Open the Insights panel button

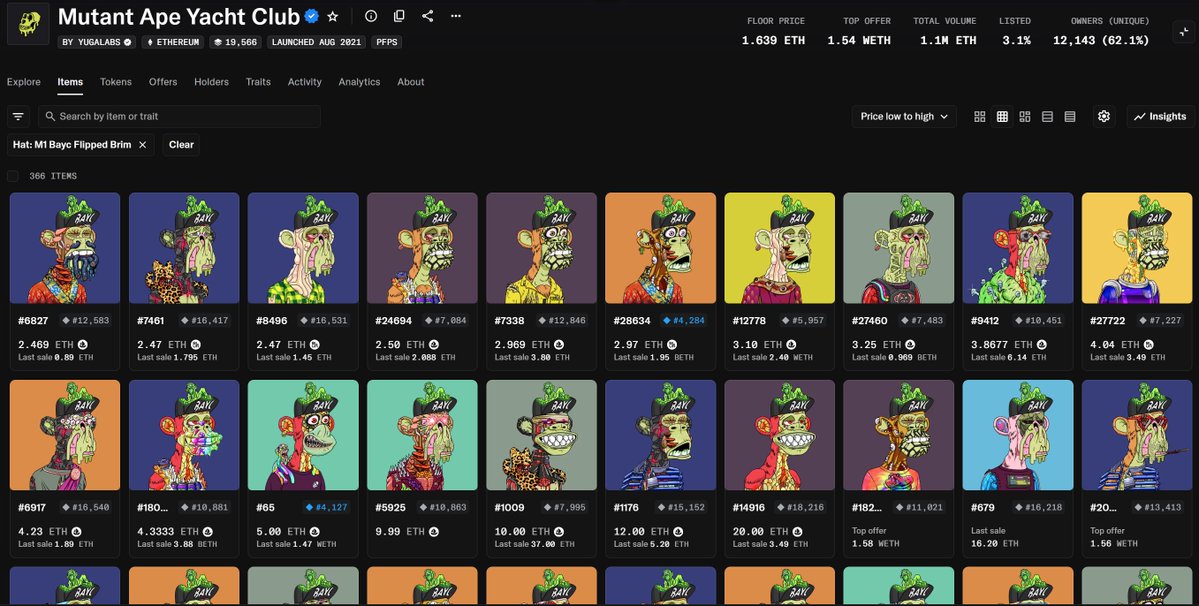pos(1160,116)
